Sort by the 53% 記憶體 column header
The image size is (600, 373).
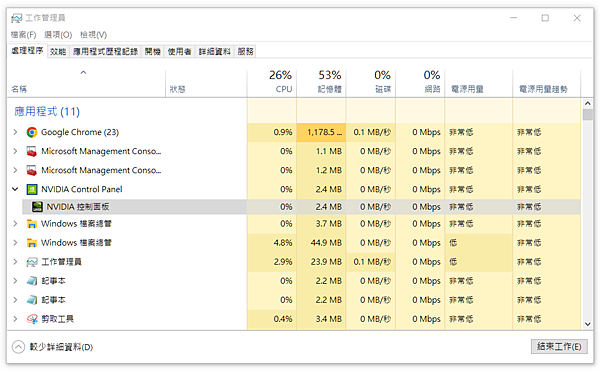tap(321, 83)
